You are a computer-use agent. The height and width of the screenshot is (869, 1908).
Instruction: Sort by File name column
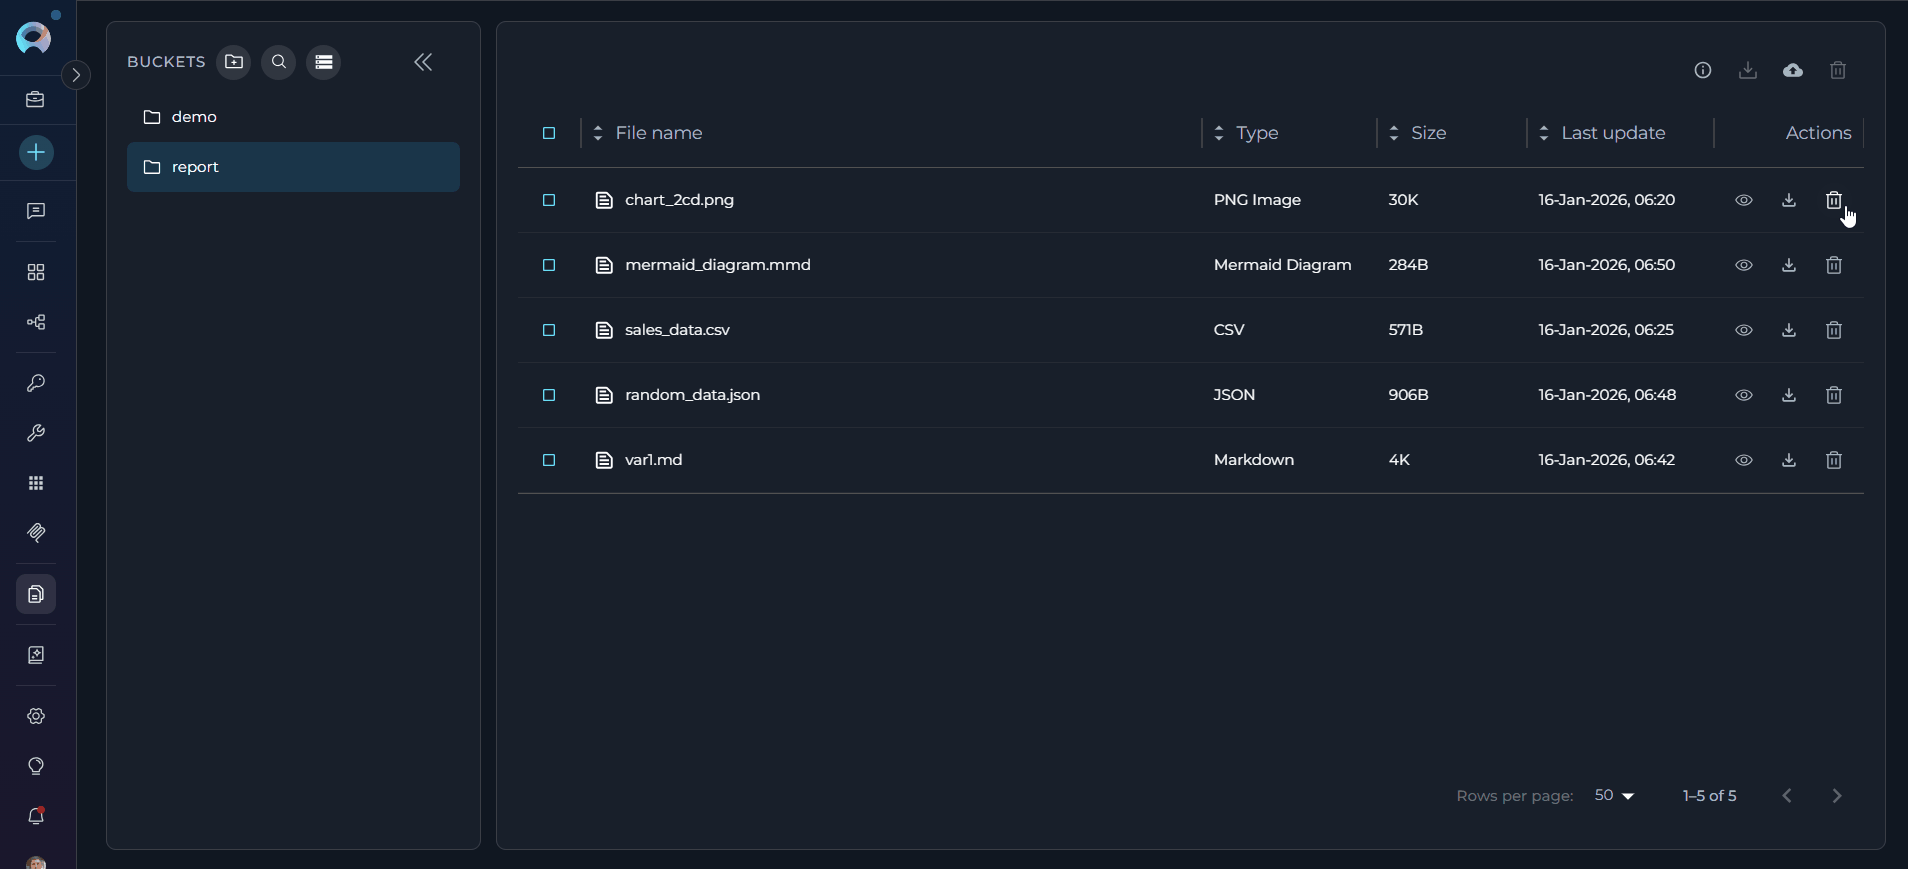658,133
